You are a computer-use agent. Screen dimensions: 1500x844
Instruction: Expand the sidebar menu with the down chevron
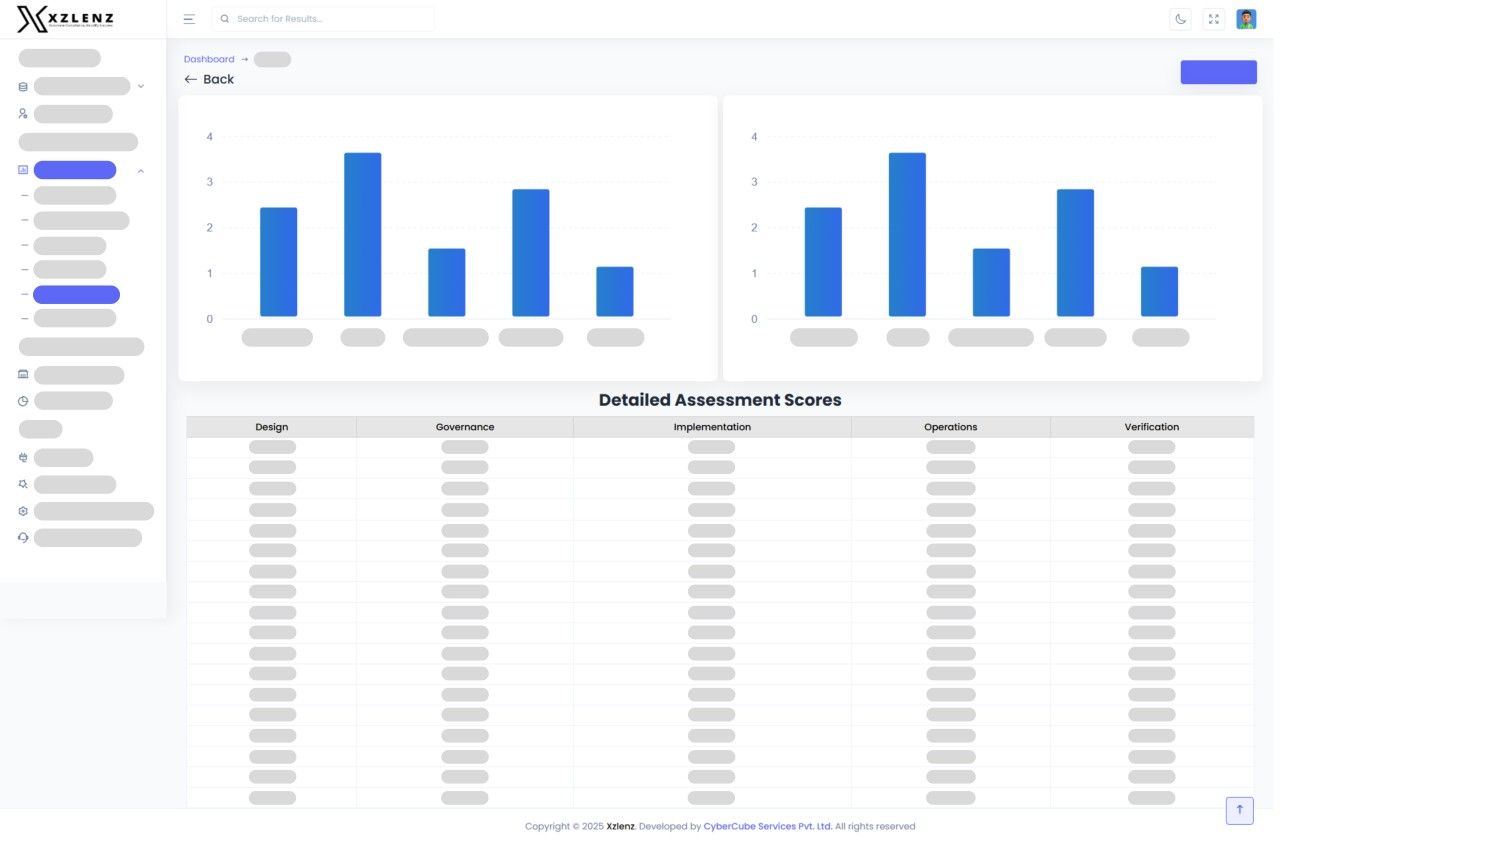point(141,87)
